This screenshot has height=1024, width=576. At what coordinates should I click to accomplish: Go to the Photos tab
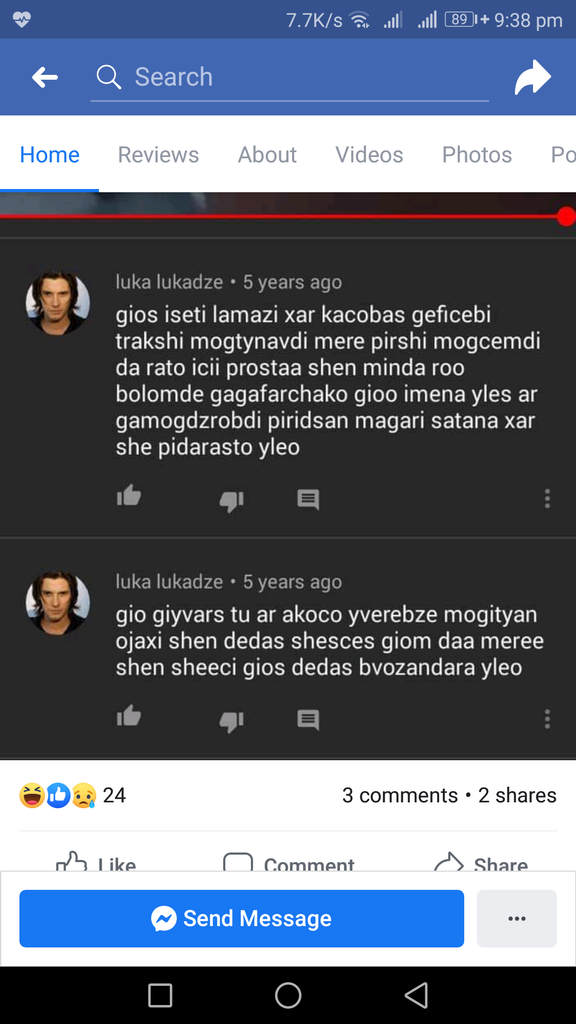[477, 155]
